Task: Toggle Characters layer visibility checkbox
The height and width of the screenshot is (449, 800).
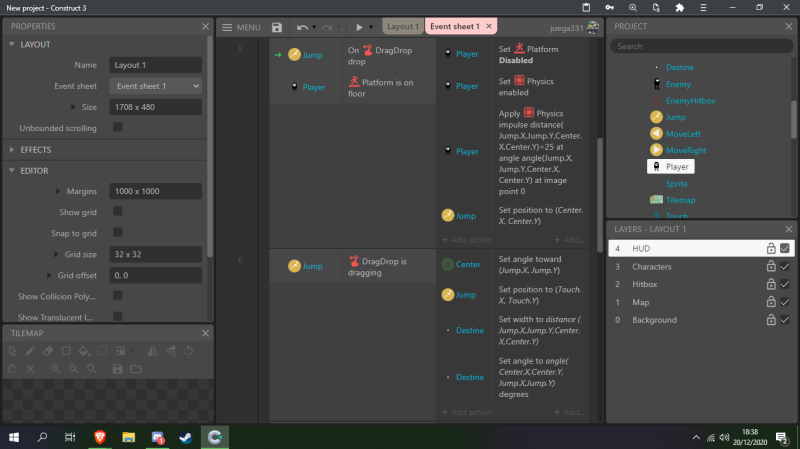Action: pyautogui.click(x=785, y=266)
